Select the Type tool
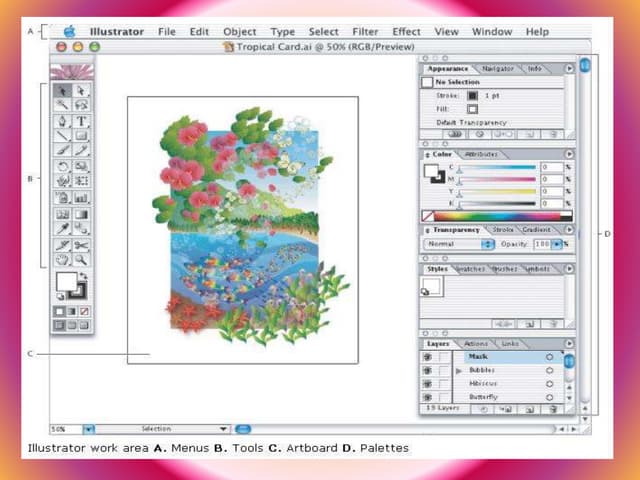Screen dimensions: 640x480 pyautogui.click(x=81, y=122)
